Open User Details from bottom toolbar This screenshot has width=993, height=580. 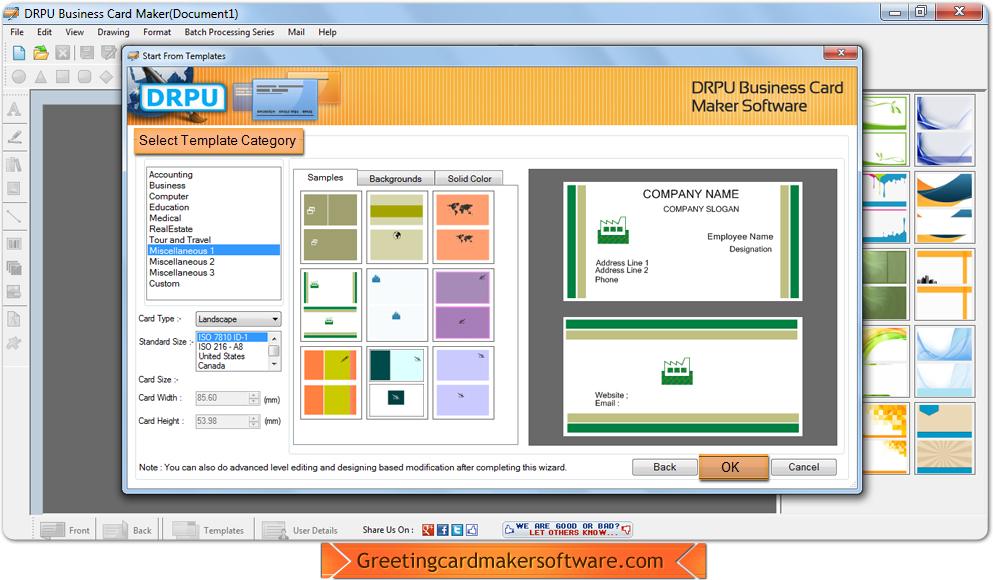[x=300, y=530]
